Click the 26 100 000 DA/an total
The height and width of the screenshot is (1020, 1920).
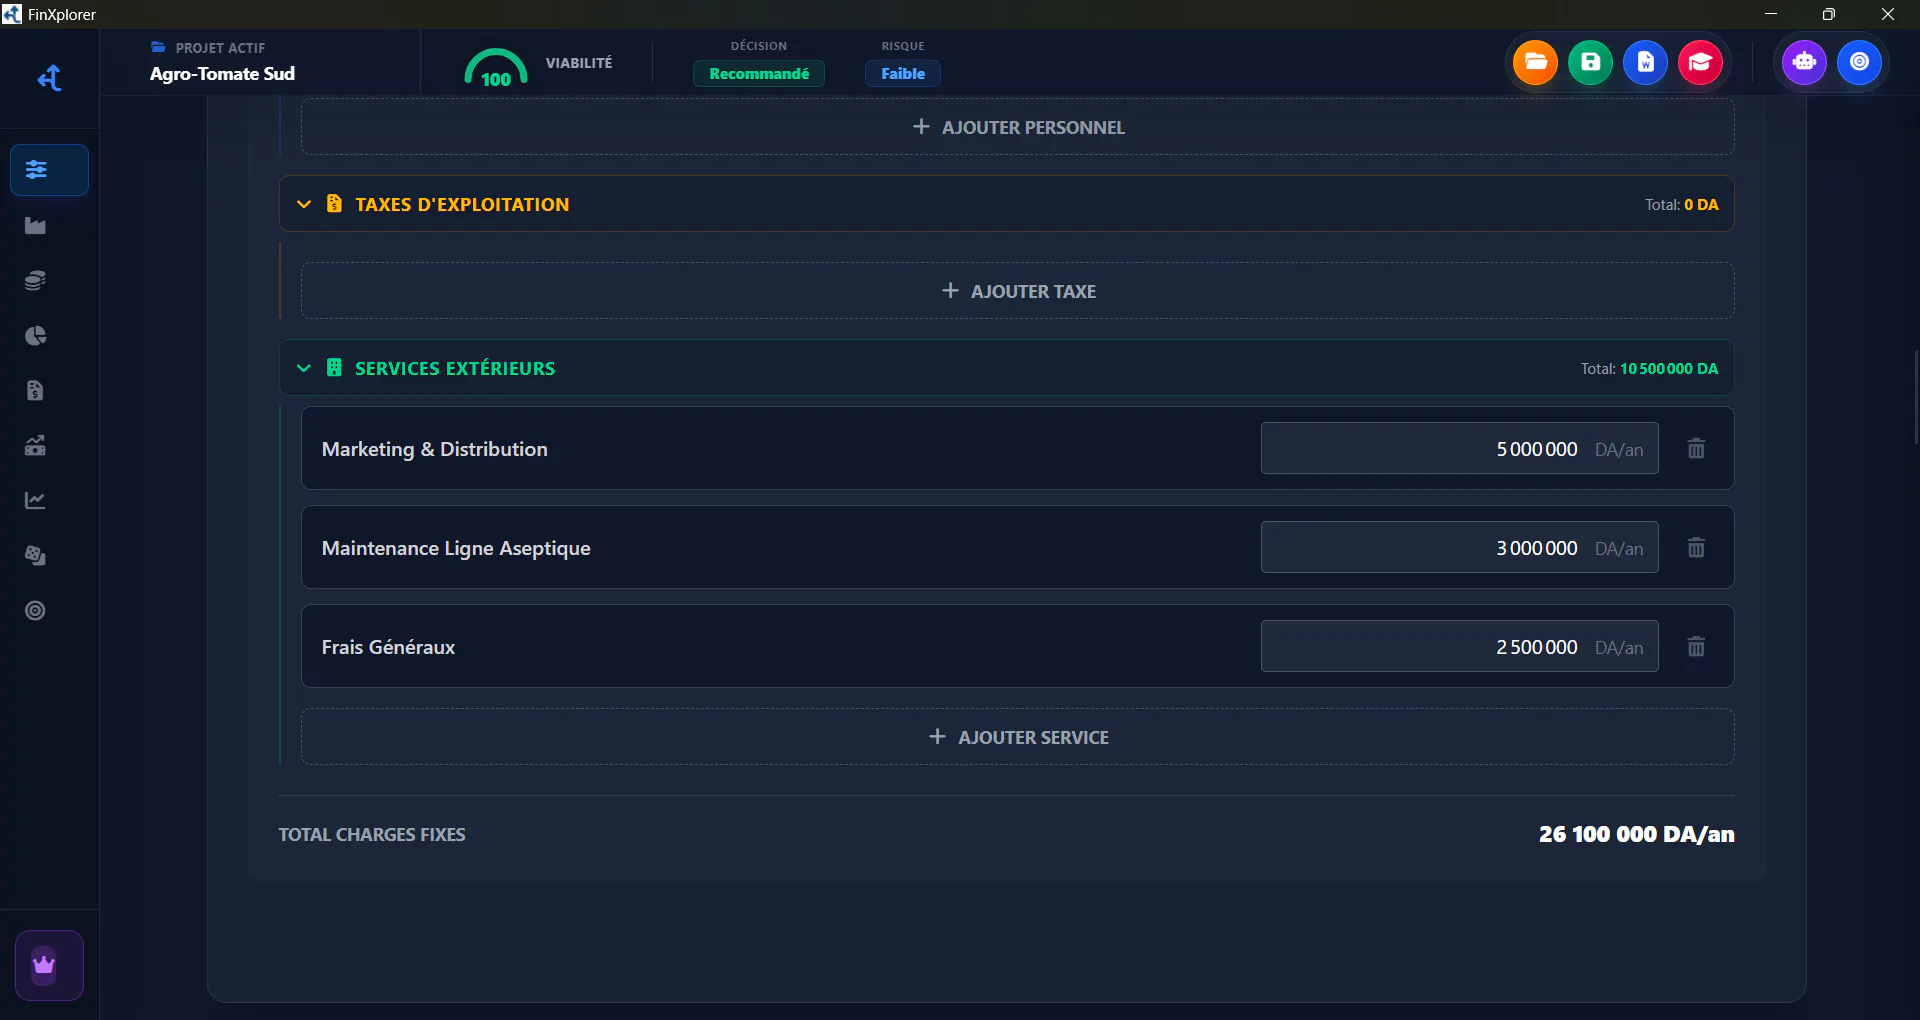1637,834
